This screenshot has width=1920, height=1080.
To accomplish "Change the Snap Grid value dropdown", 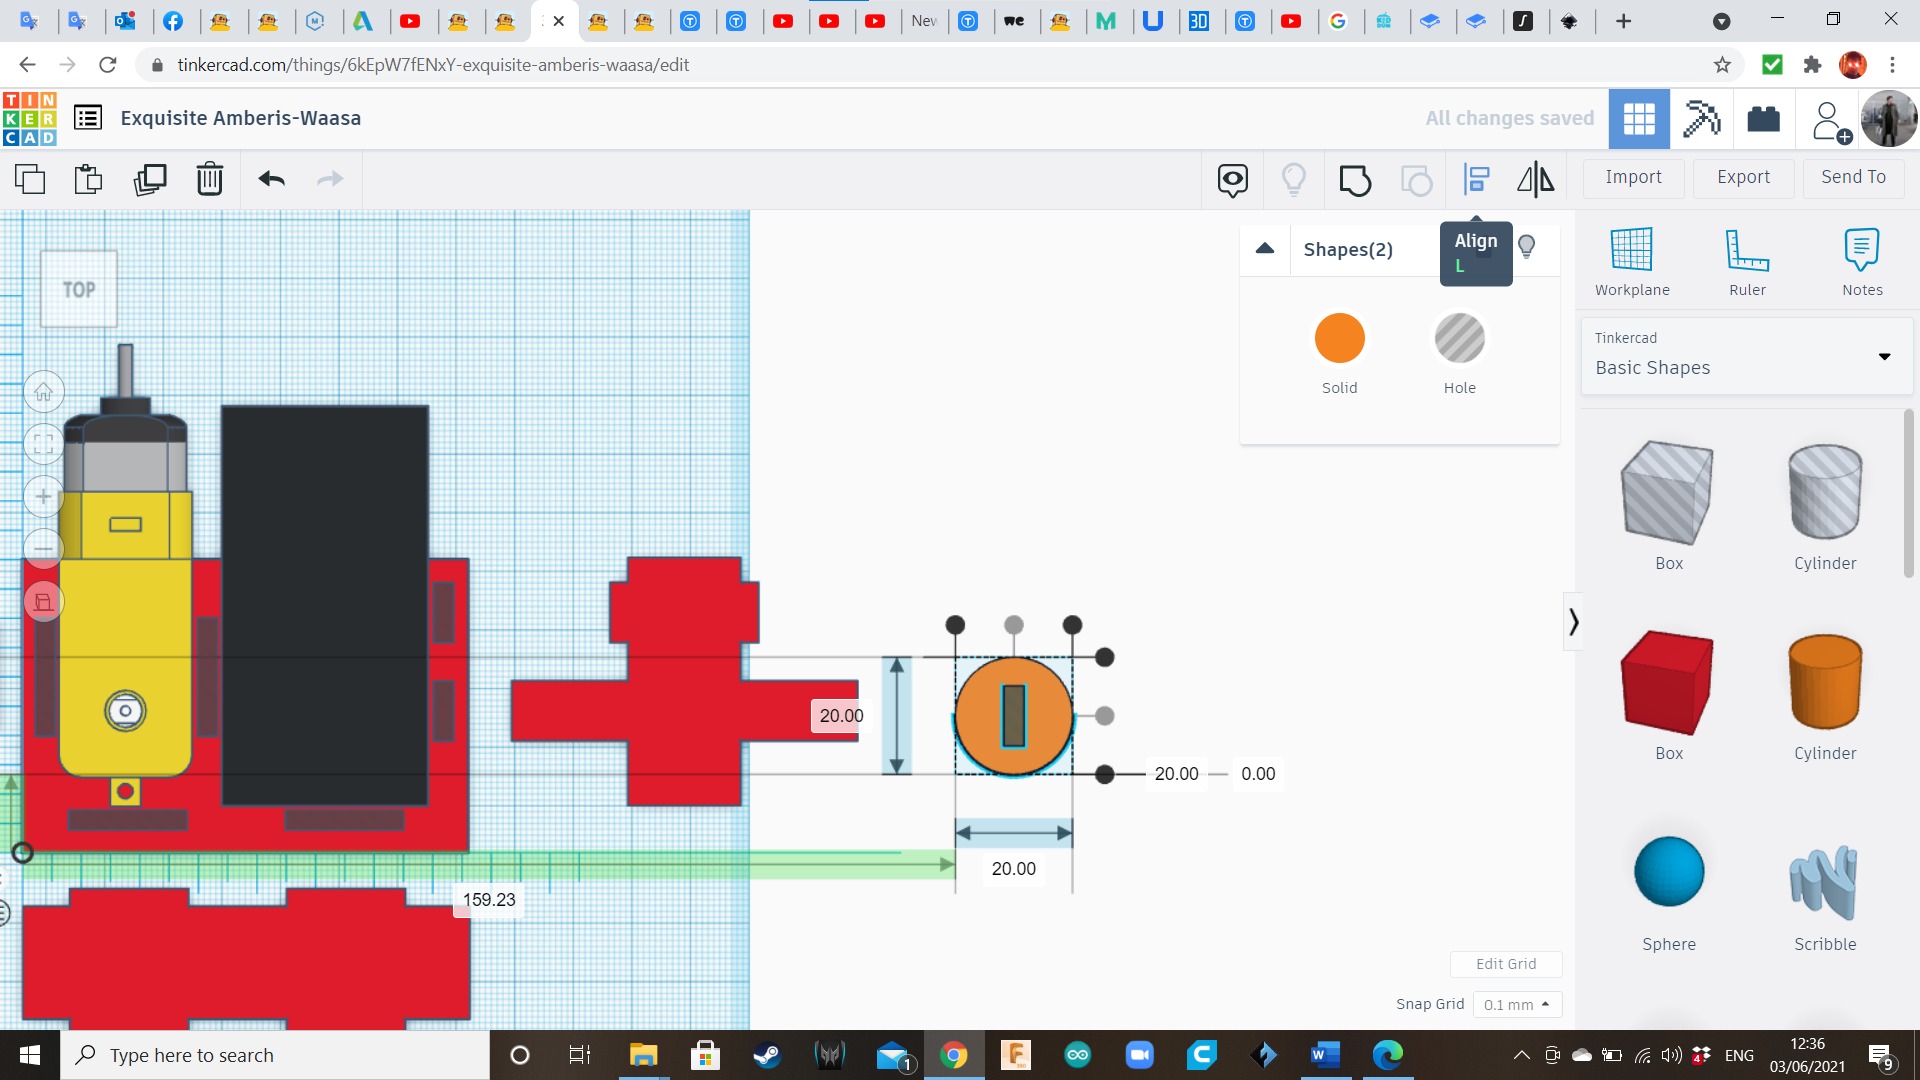I will tap(1517, 1004).
